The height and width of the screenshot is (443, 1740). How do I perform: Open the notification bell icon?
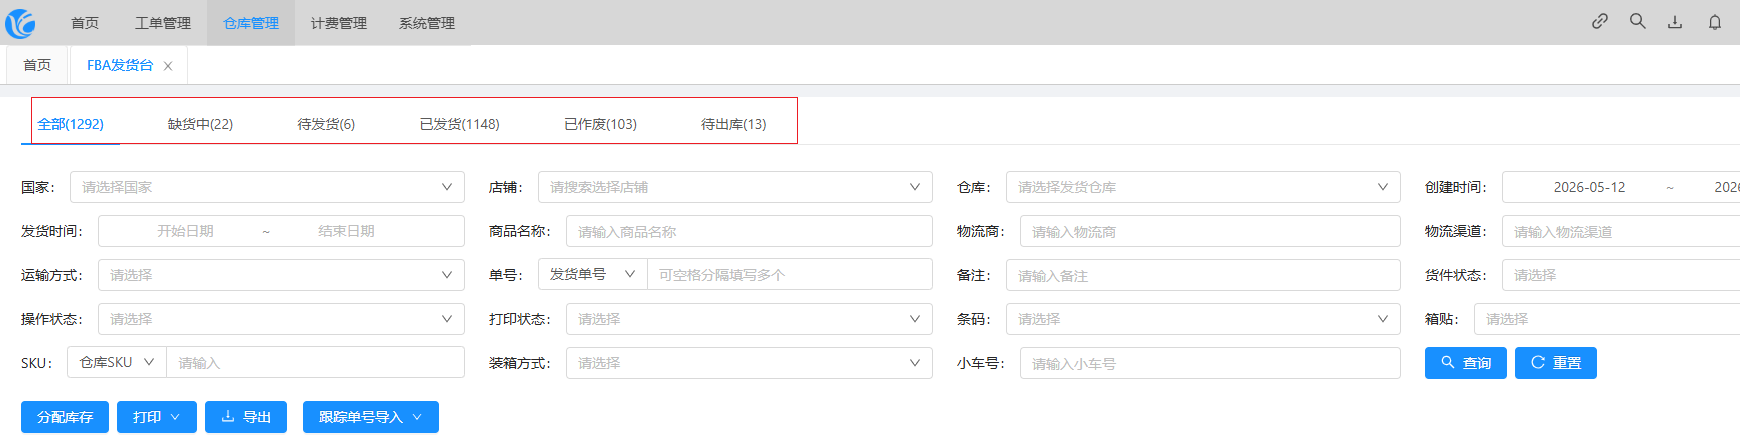(1714, 21)
